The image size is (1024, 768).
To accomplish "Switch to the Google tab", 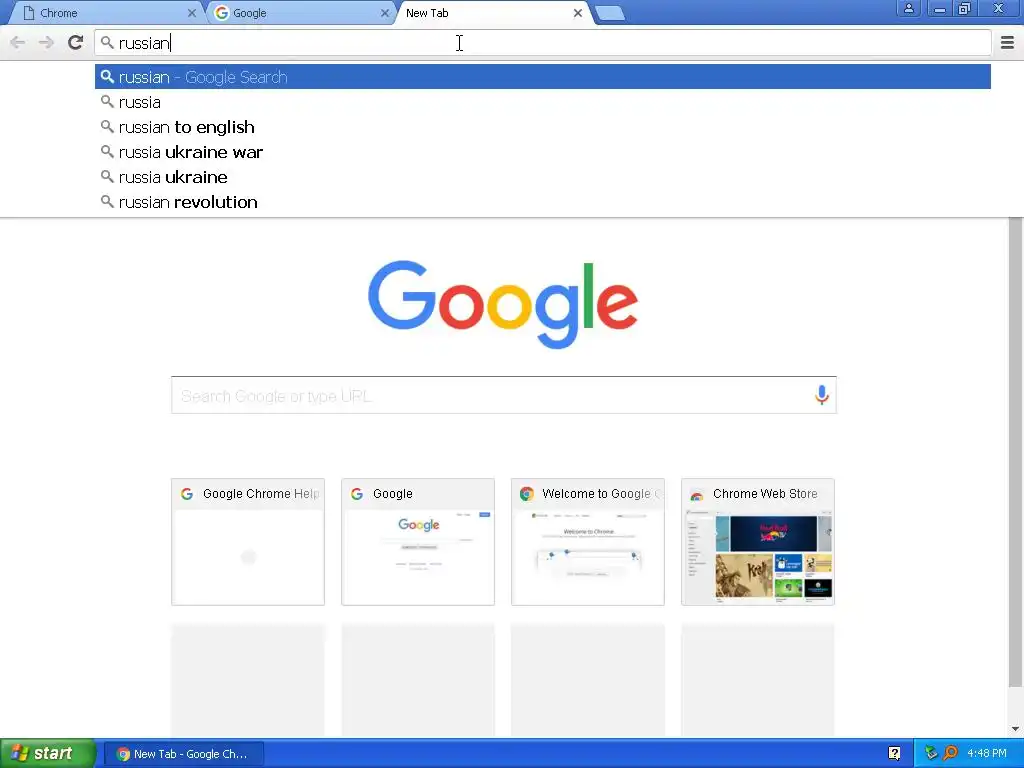I will (x=300, y=13).
